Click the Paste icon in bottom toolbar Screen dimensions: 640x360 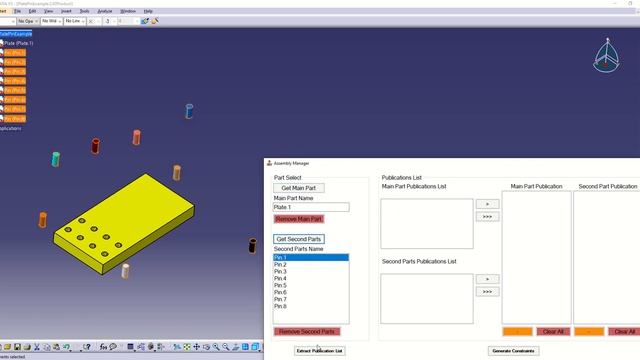[56, 347]
